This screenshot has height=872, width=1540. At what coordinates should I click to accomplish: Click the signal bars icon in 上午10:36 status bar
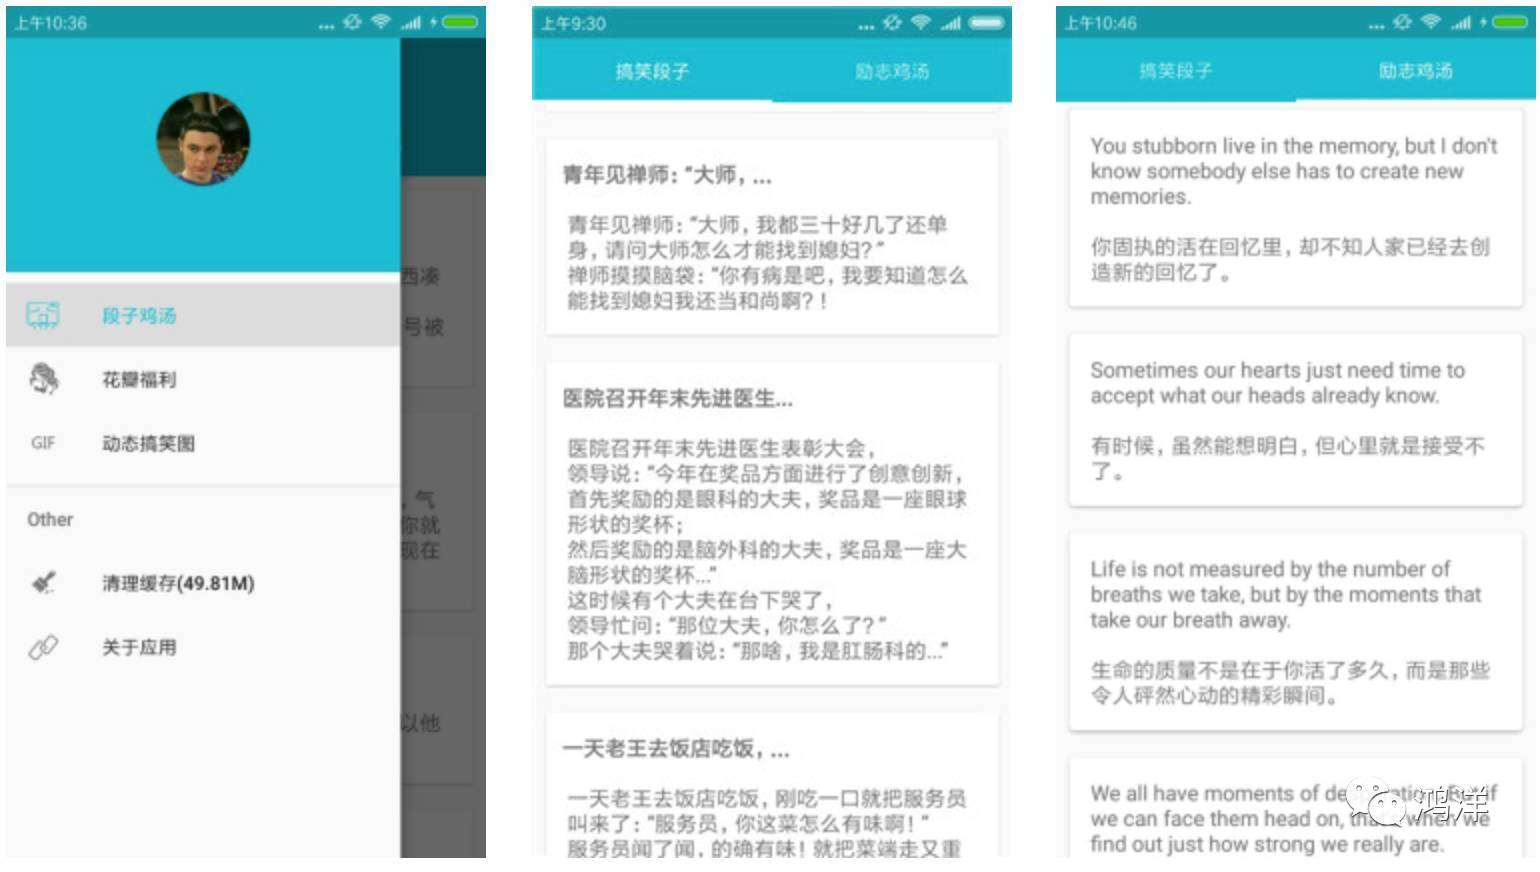pyautogui.click(x=410, y=23)
